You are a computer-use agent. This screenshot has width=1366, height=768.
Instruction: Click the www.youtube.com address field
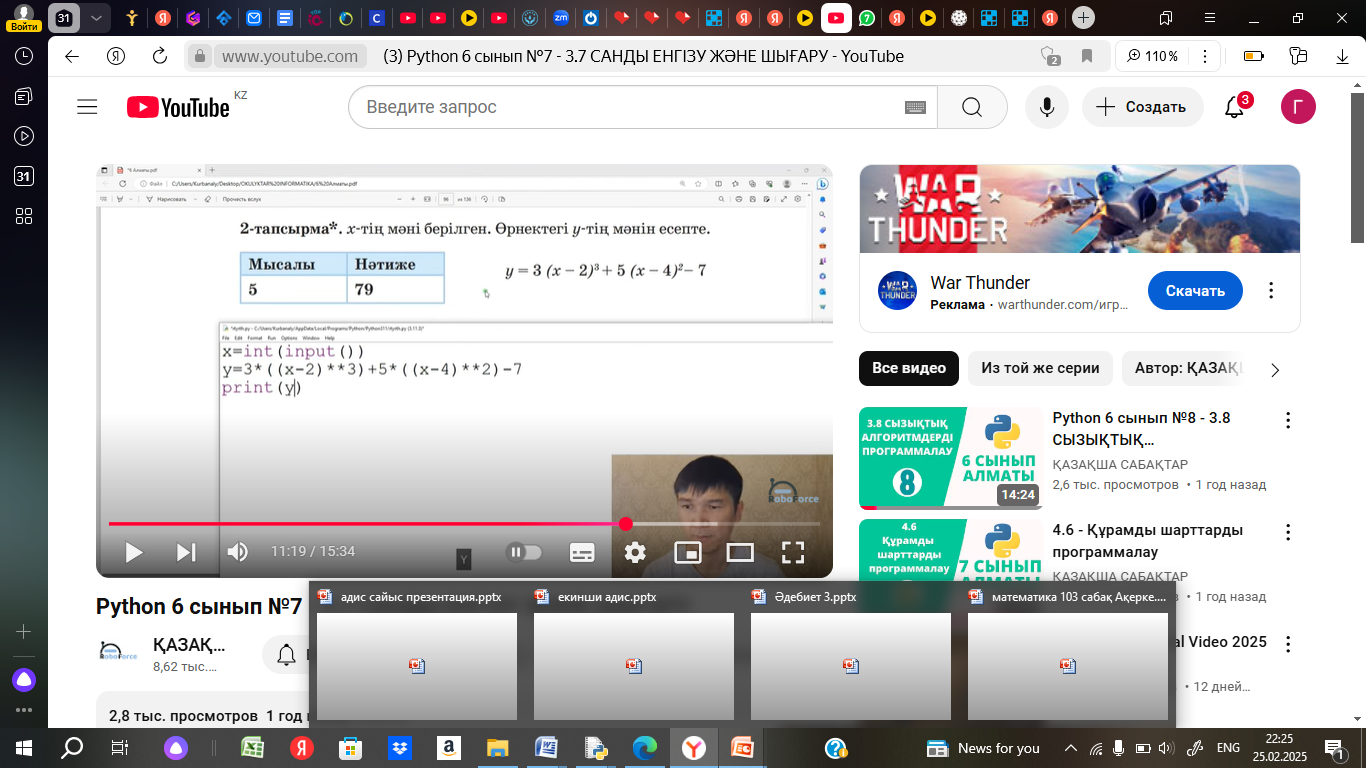(289, 56)
